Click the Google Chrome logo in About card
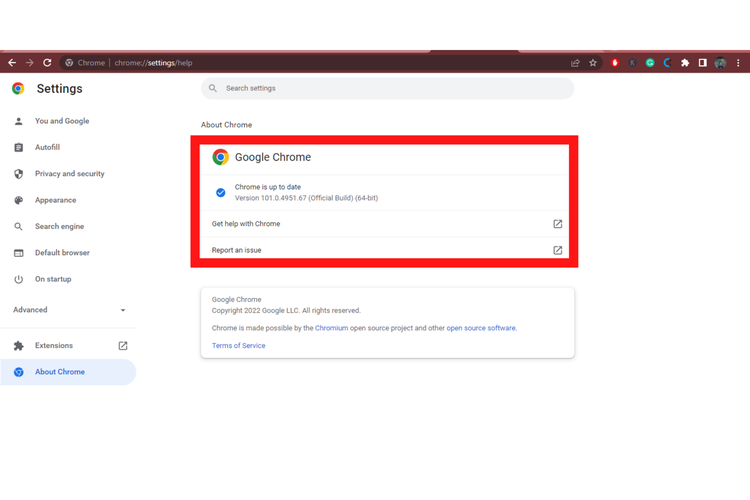Image resolution: width=750 pixels, height=500 pixels. (221, 157)
